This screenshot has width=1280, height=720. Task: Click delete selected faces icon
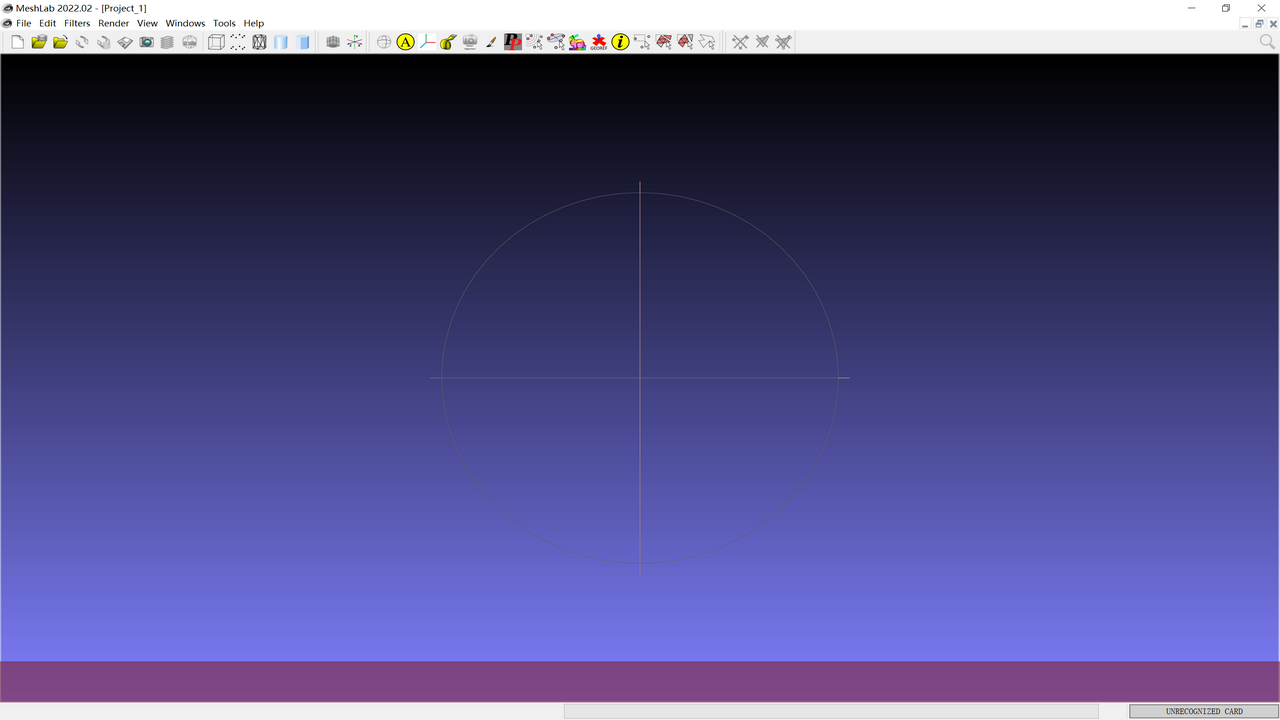pos(762,42)
